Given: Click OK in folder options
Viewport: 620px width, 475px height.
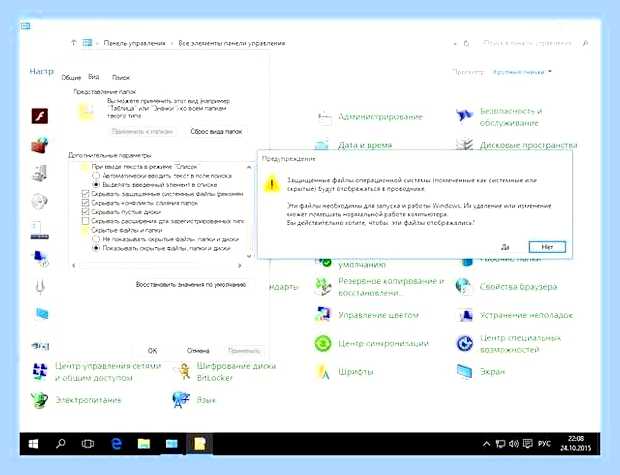Looking at the screenshot, I should [152, 350].
